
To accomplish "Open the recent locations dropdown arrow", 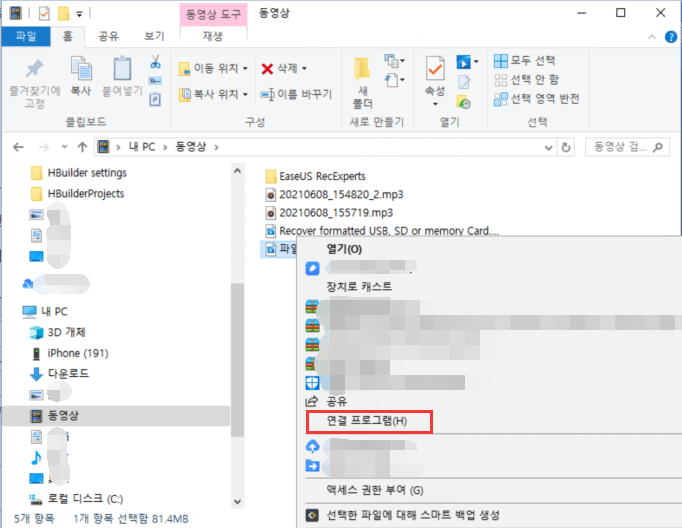I will (x=64, y=147).
